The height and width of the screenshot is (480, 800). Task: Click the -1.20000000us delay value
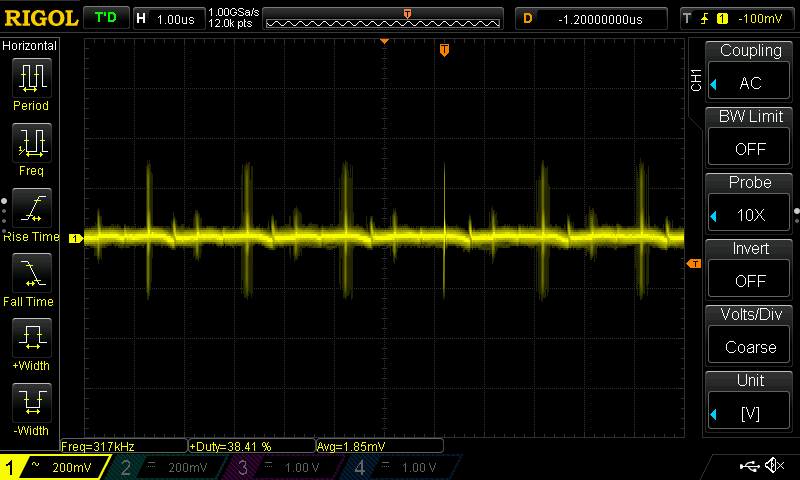pos(600,19)
